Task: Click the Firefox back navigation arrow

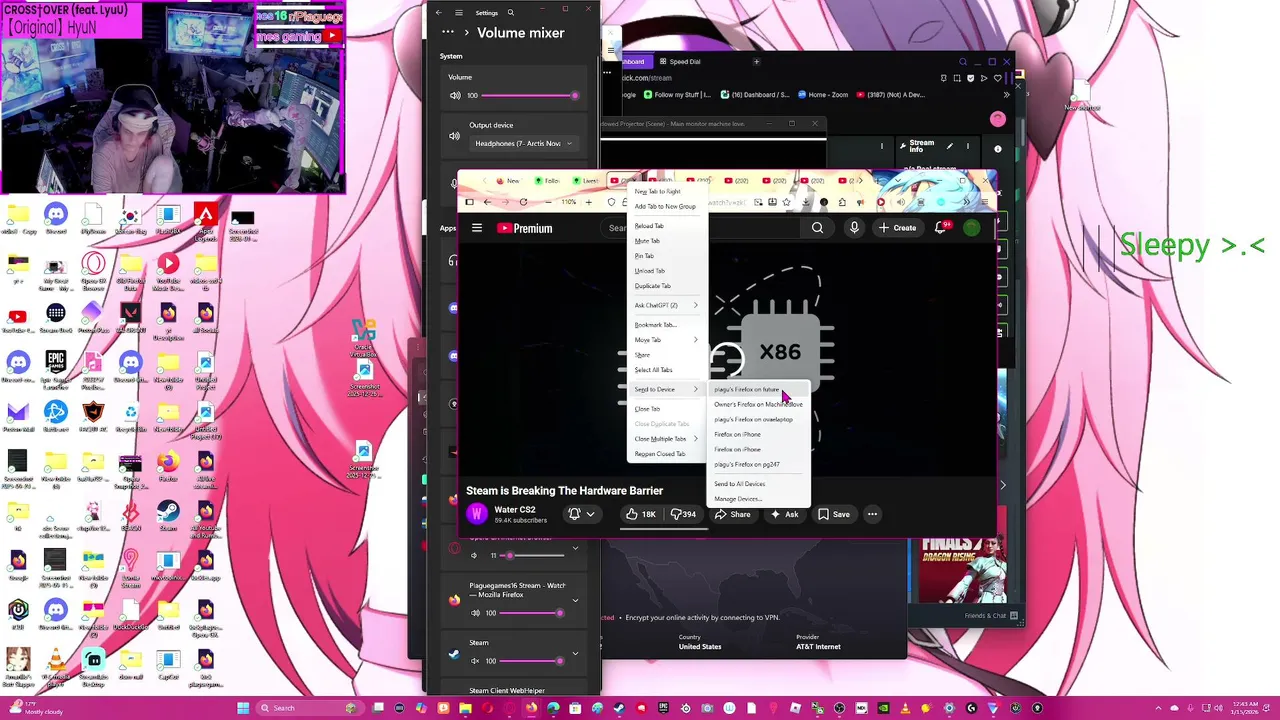Action: [x=487, y=202]
